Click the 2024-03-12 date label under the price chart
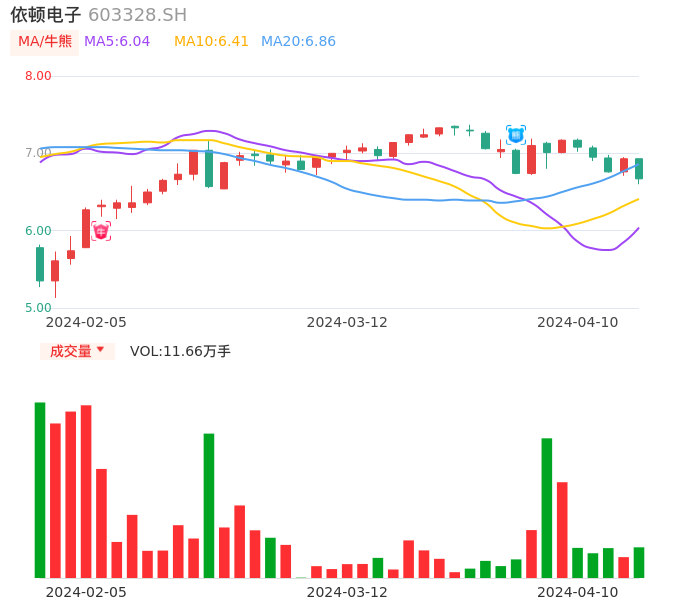Image resolution: width=686 pixels, height=606 pixels. point(347,322)
